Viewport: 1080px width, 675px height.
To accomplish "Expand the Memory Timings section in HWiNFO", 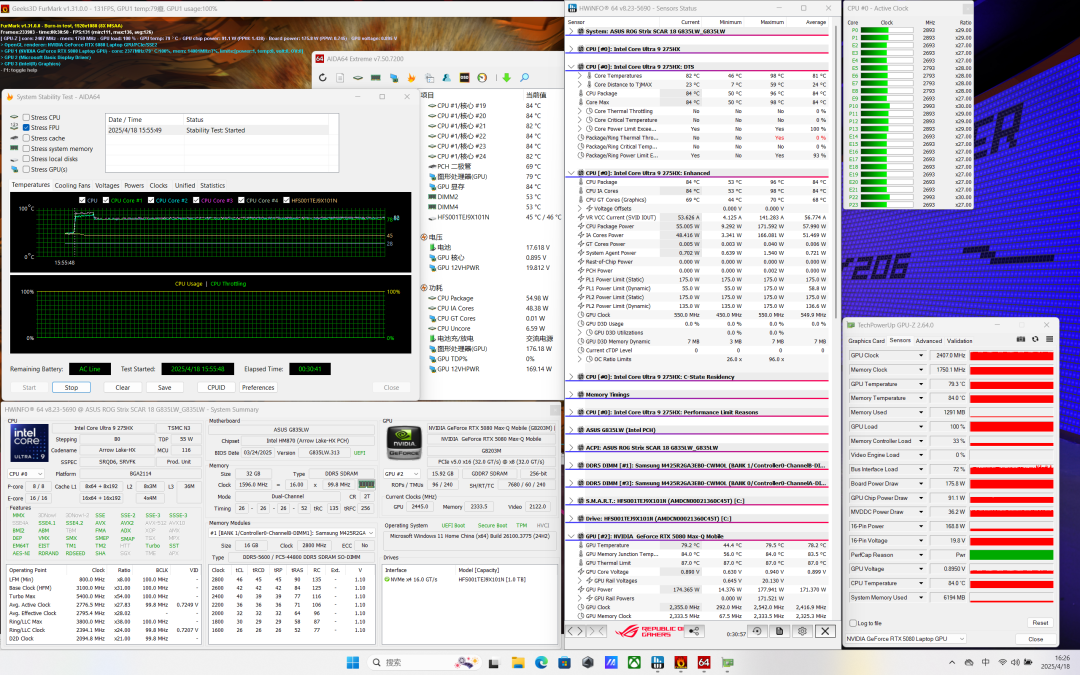I will tap(571, 395).
